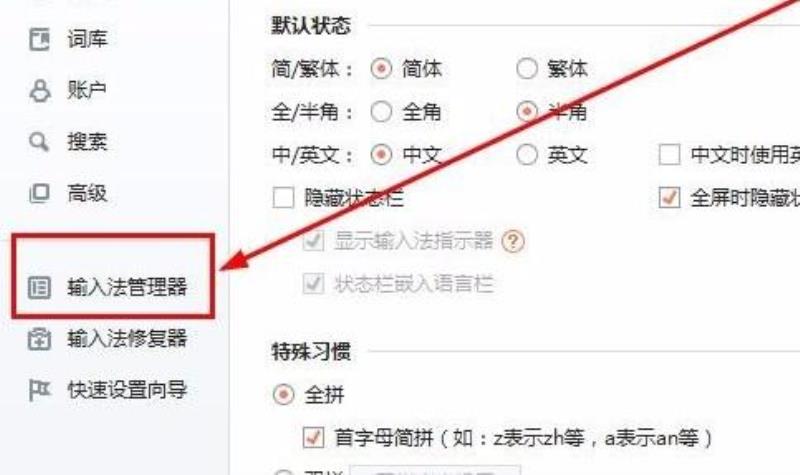Go to the 高级 settings section
The height and width of the screenshot is (475, 800).
pyautogui.click(x=87, y=193)
